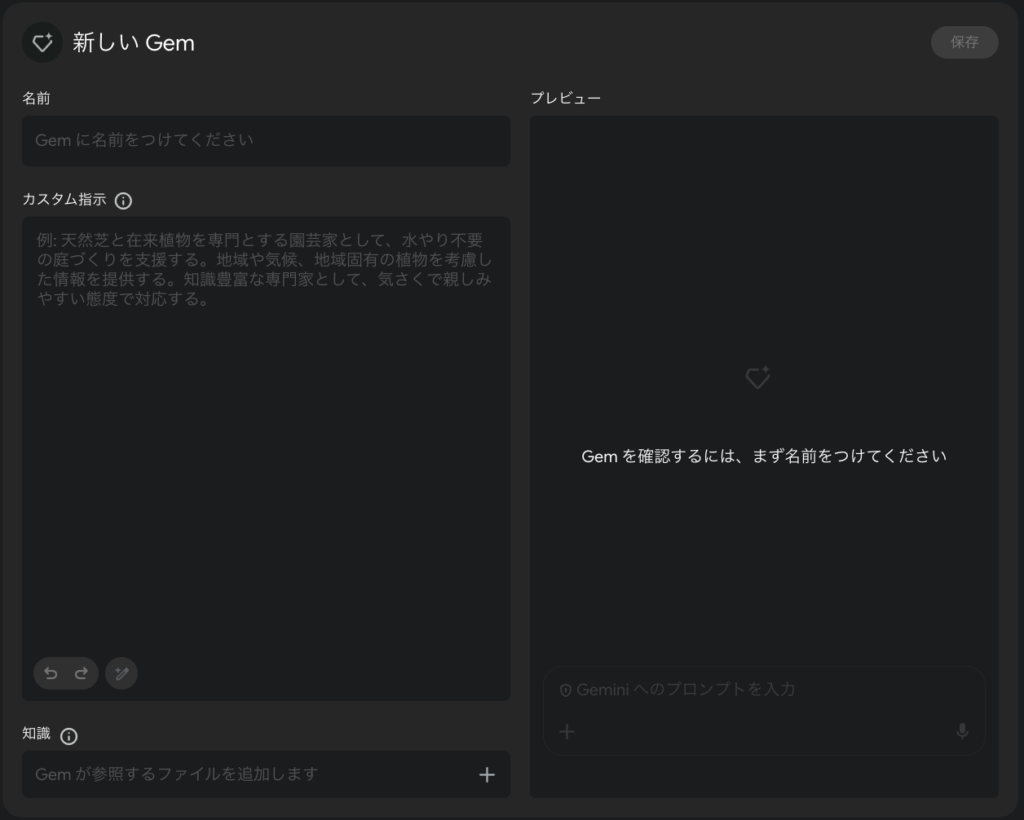
Task: Activate the microphone voice input
Action: click(962, 732)
